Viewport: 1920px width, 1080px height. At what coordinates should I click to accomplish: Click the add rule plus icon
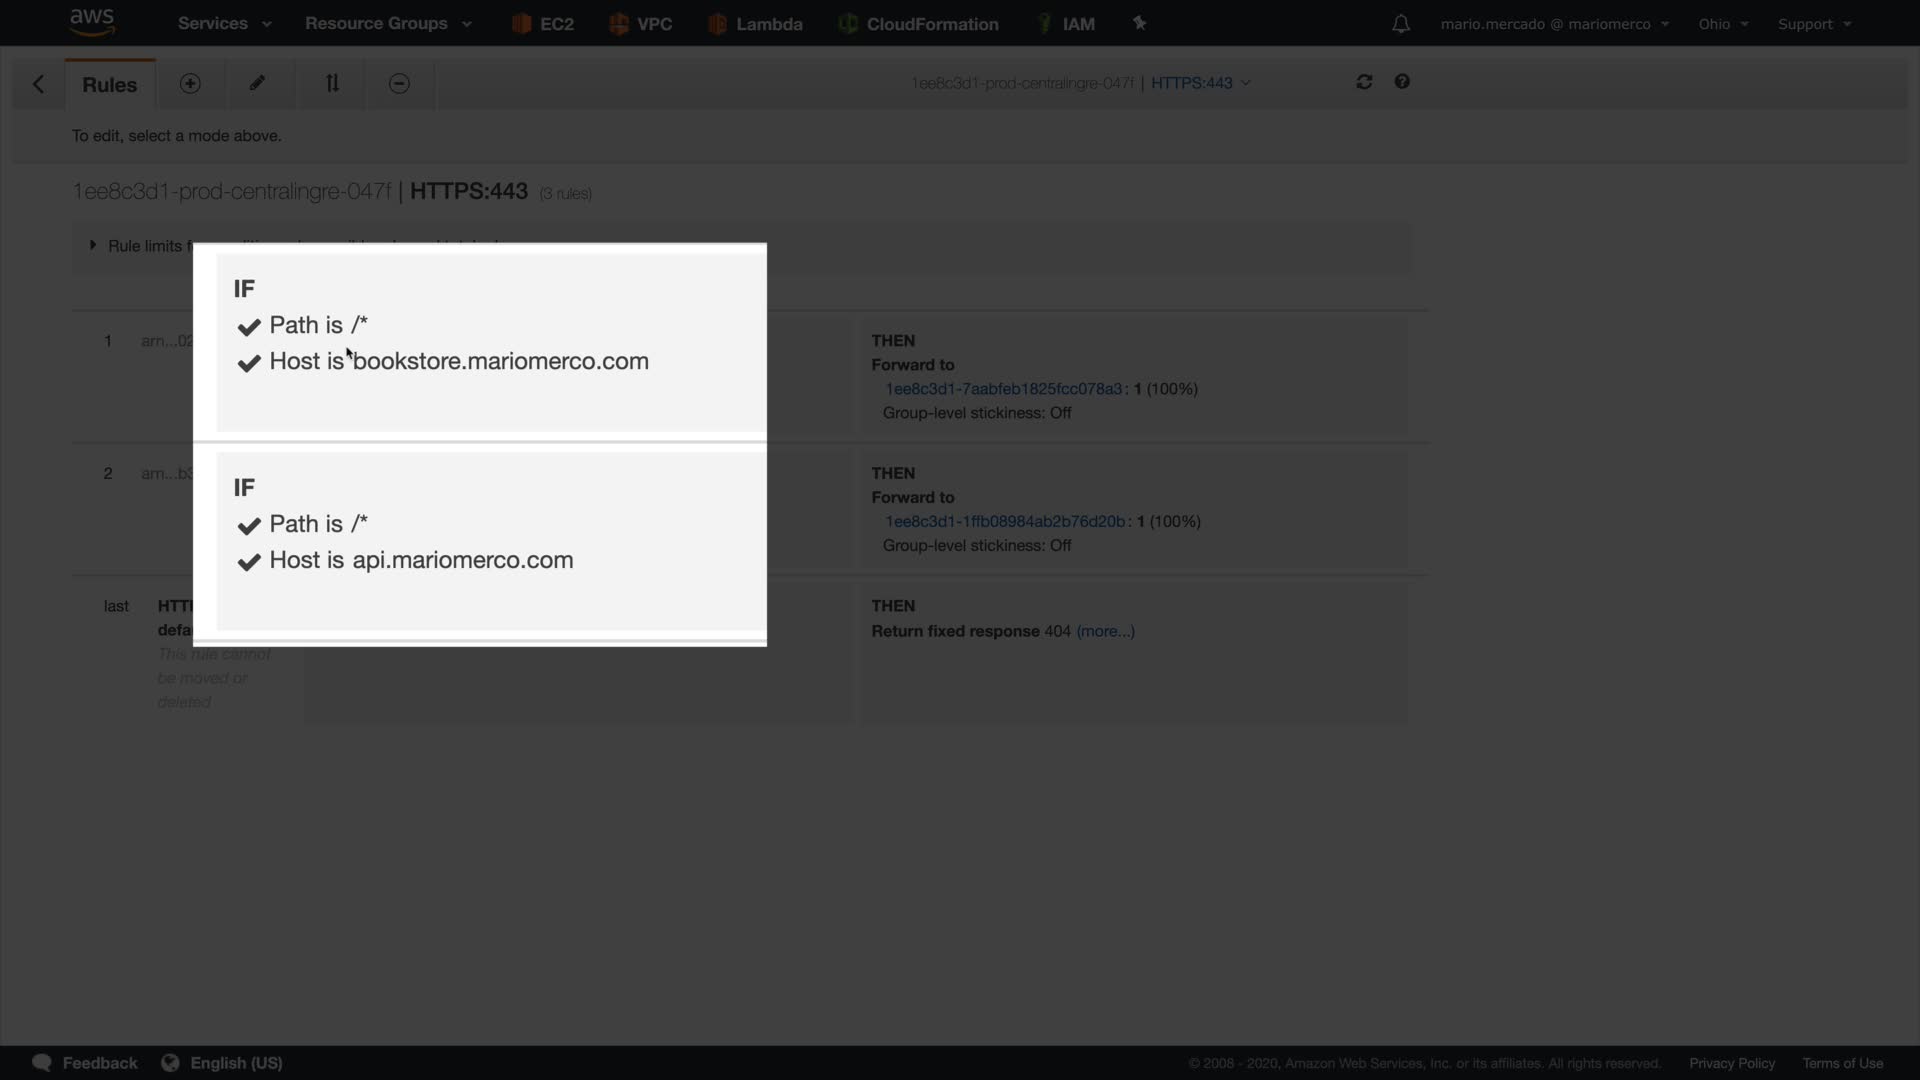click(190, 84)
